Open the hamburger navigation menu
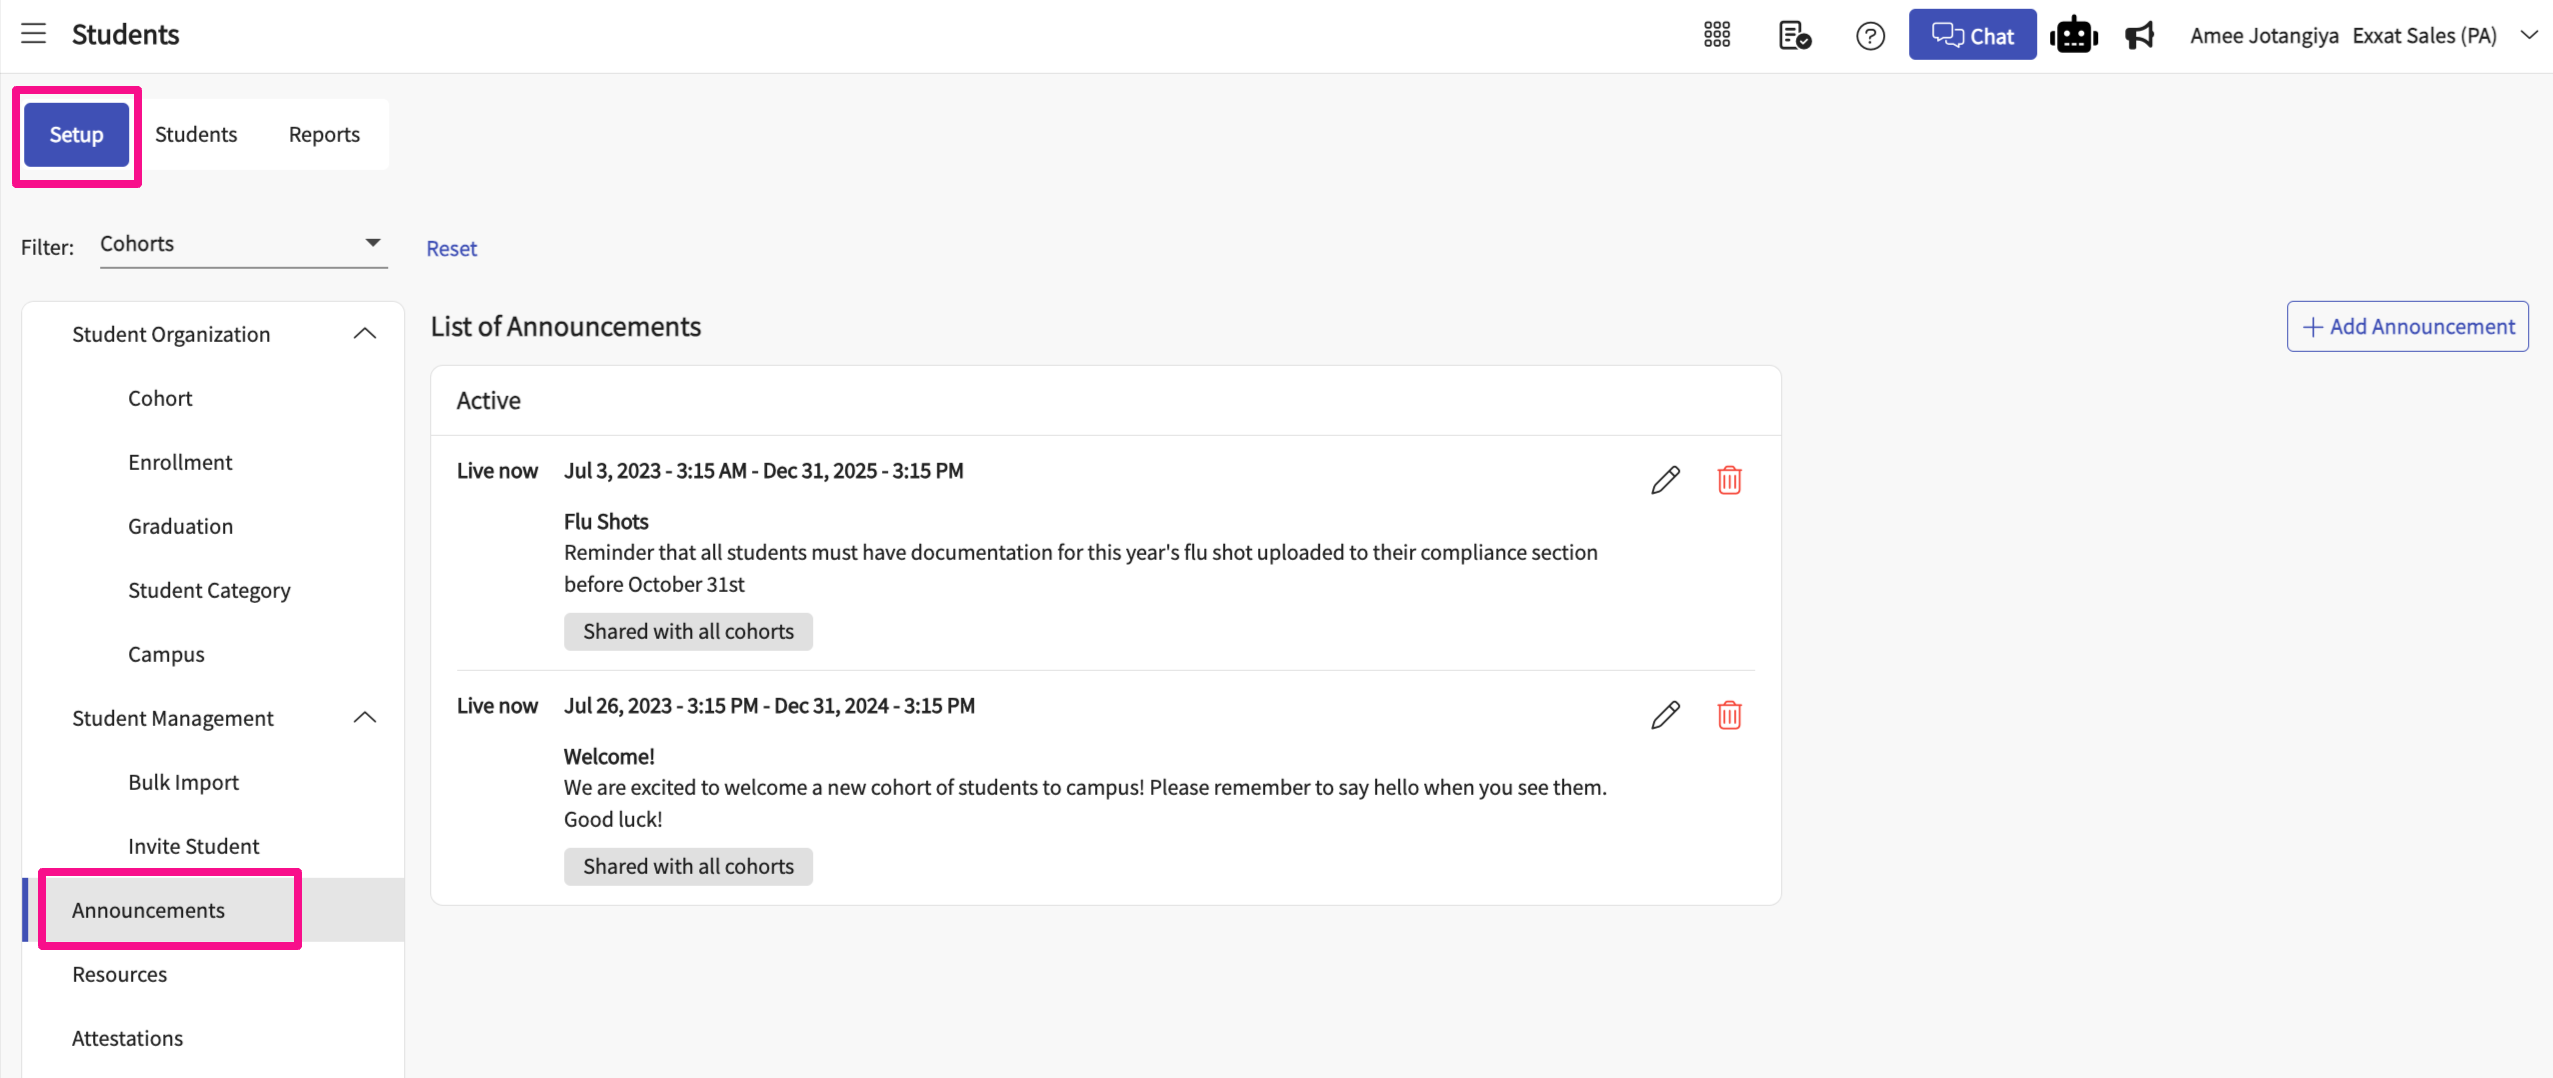 coord(34,34)
